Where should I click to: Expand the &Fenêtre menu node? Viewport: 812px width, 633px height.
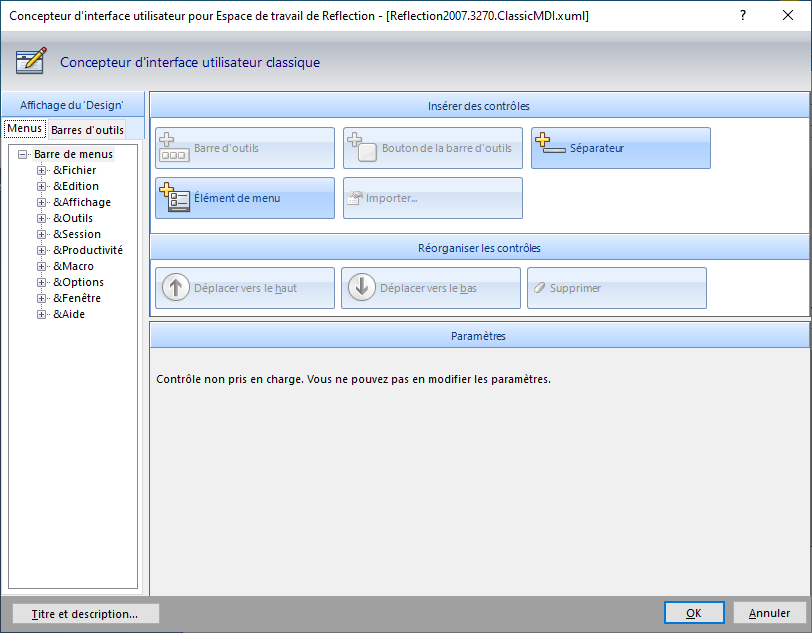[x=41, y=299]
